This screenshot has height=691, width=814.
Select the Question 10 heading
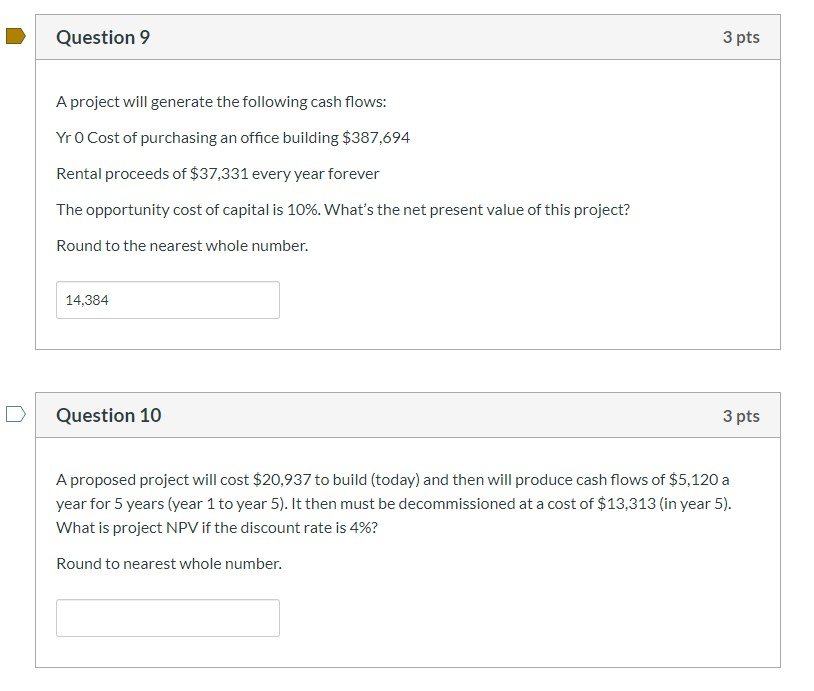tap(108, 415)
